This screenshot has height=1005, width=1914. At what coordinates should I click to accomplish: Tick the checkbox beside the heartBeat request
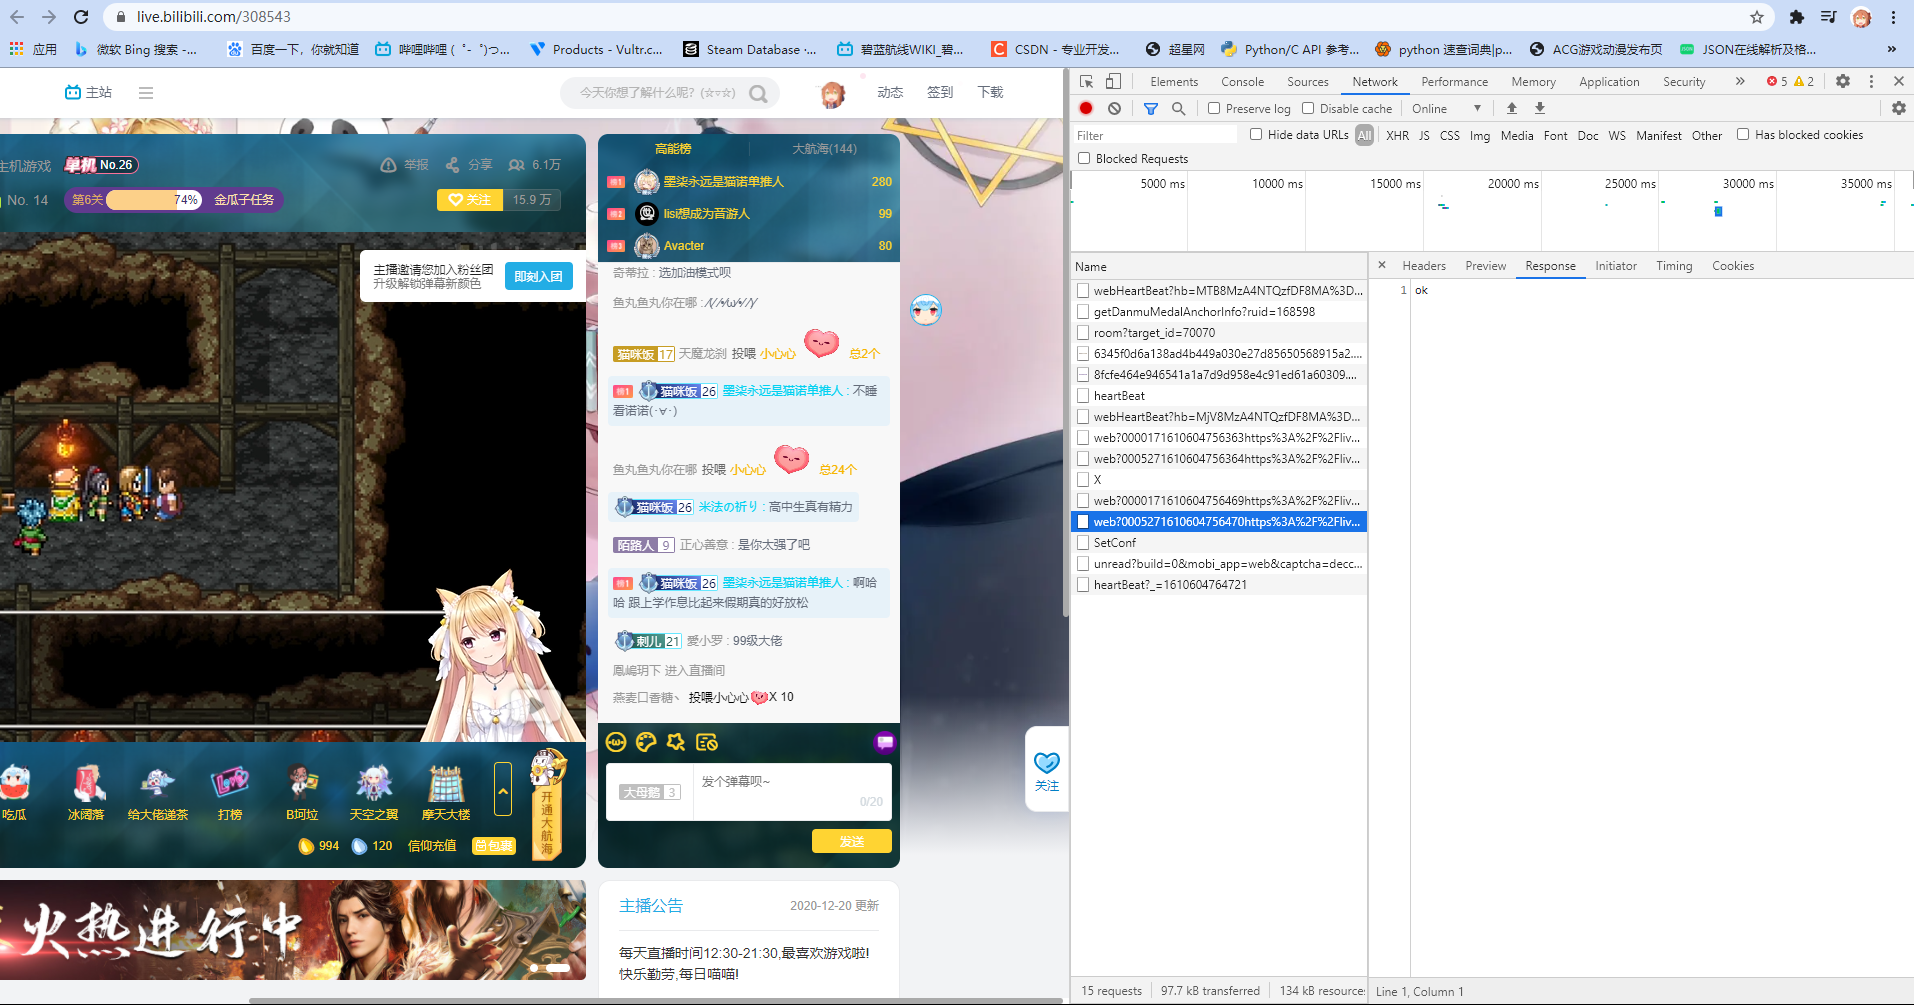tap(1083, 395)
